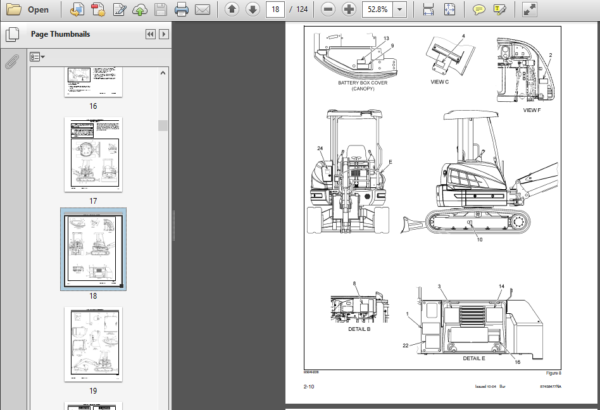Image resolution: width=600 pixels, height=410 pixels.
Task: Click the upload to cloud icon
Action: point(140,9)
